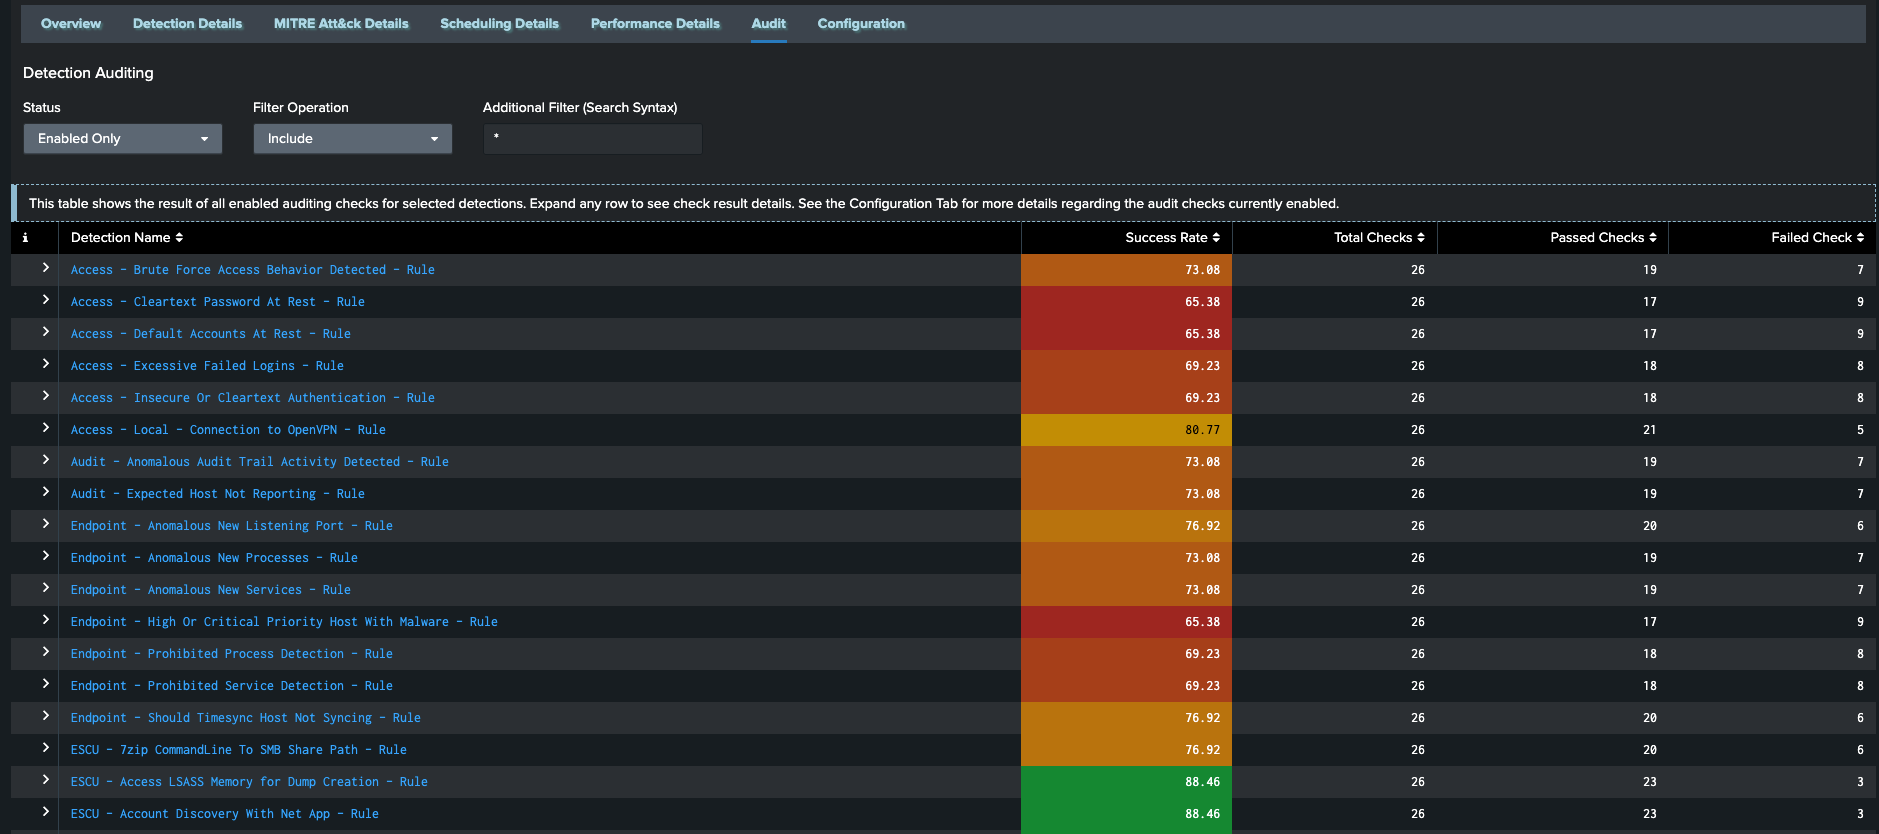Viewport: 1879px width, 834px height.
Task: Expand Anomalous New Services row
Action: [x=45, y=588]
